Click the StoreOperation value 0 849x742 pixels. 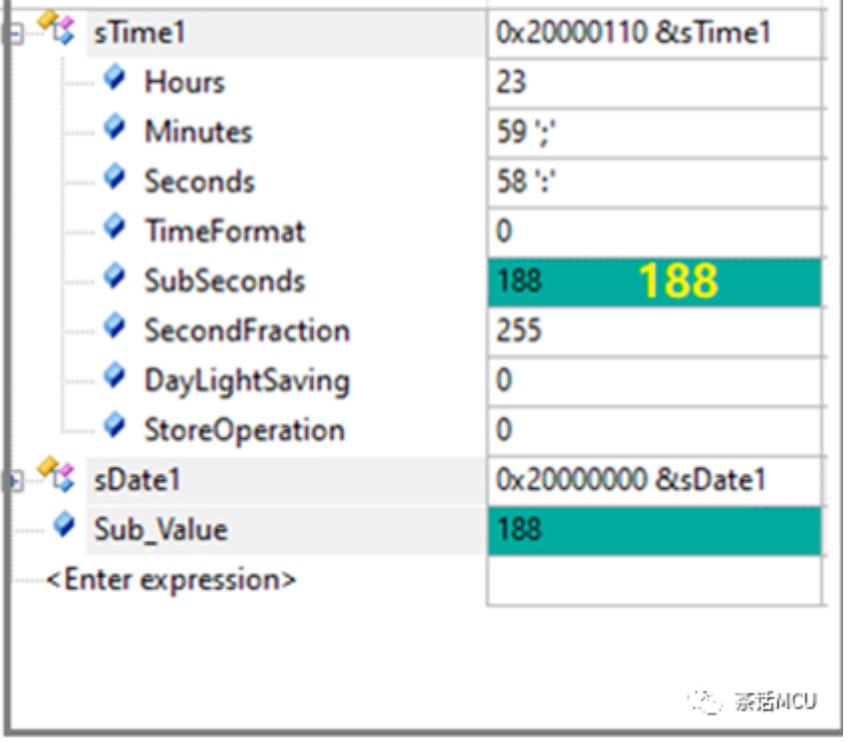point(504,431)
